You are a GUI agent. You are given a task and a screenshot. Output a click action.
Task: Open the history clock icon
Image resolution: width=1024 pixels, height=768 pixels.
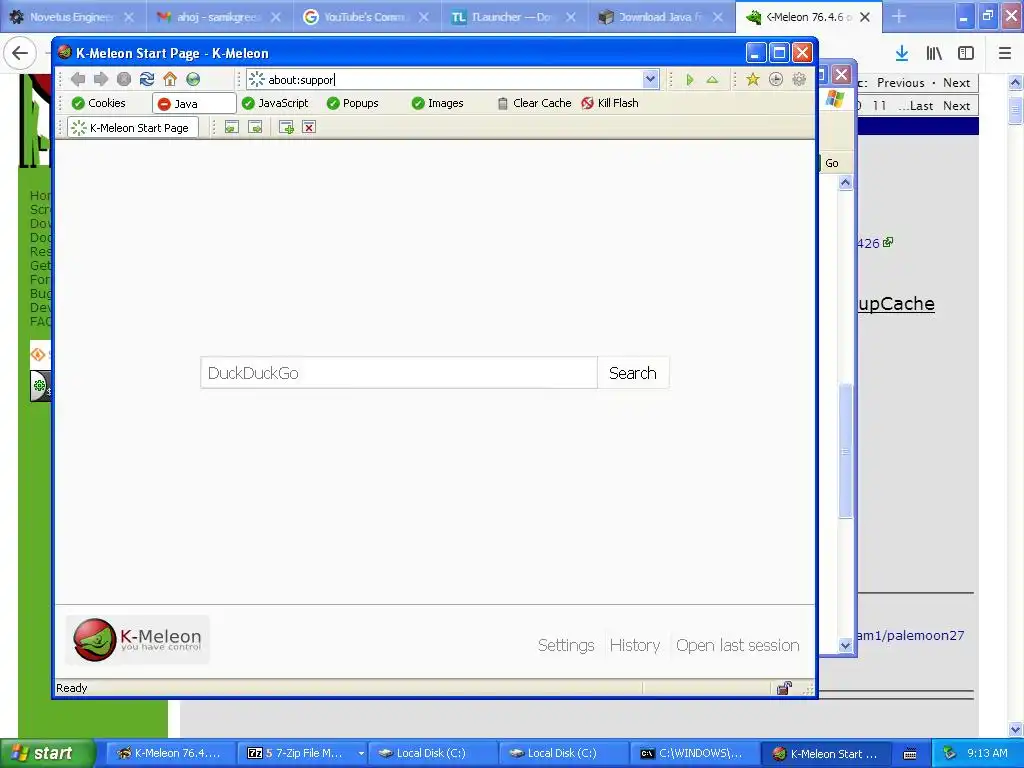click(x=776, y=79)
